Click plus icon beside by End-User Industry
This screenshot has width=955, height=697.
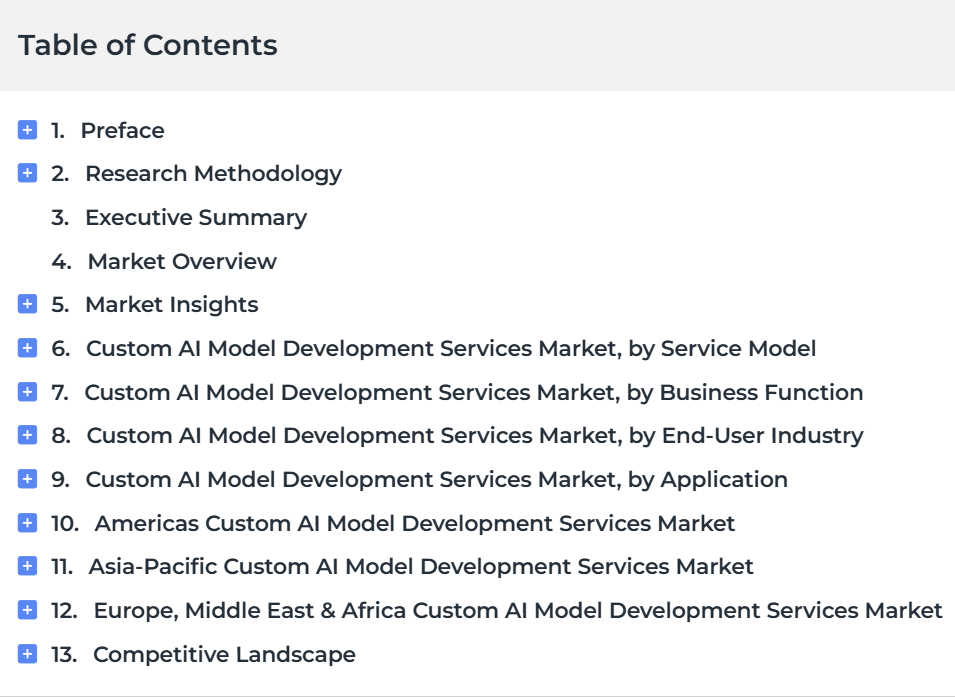pos(27,435)
